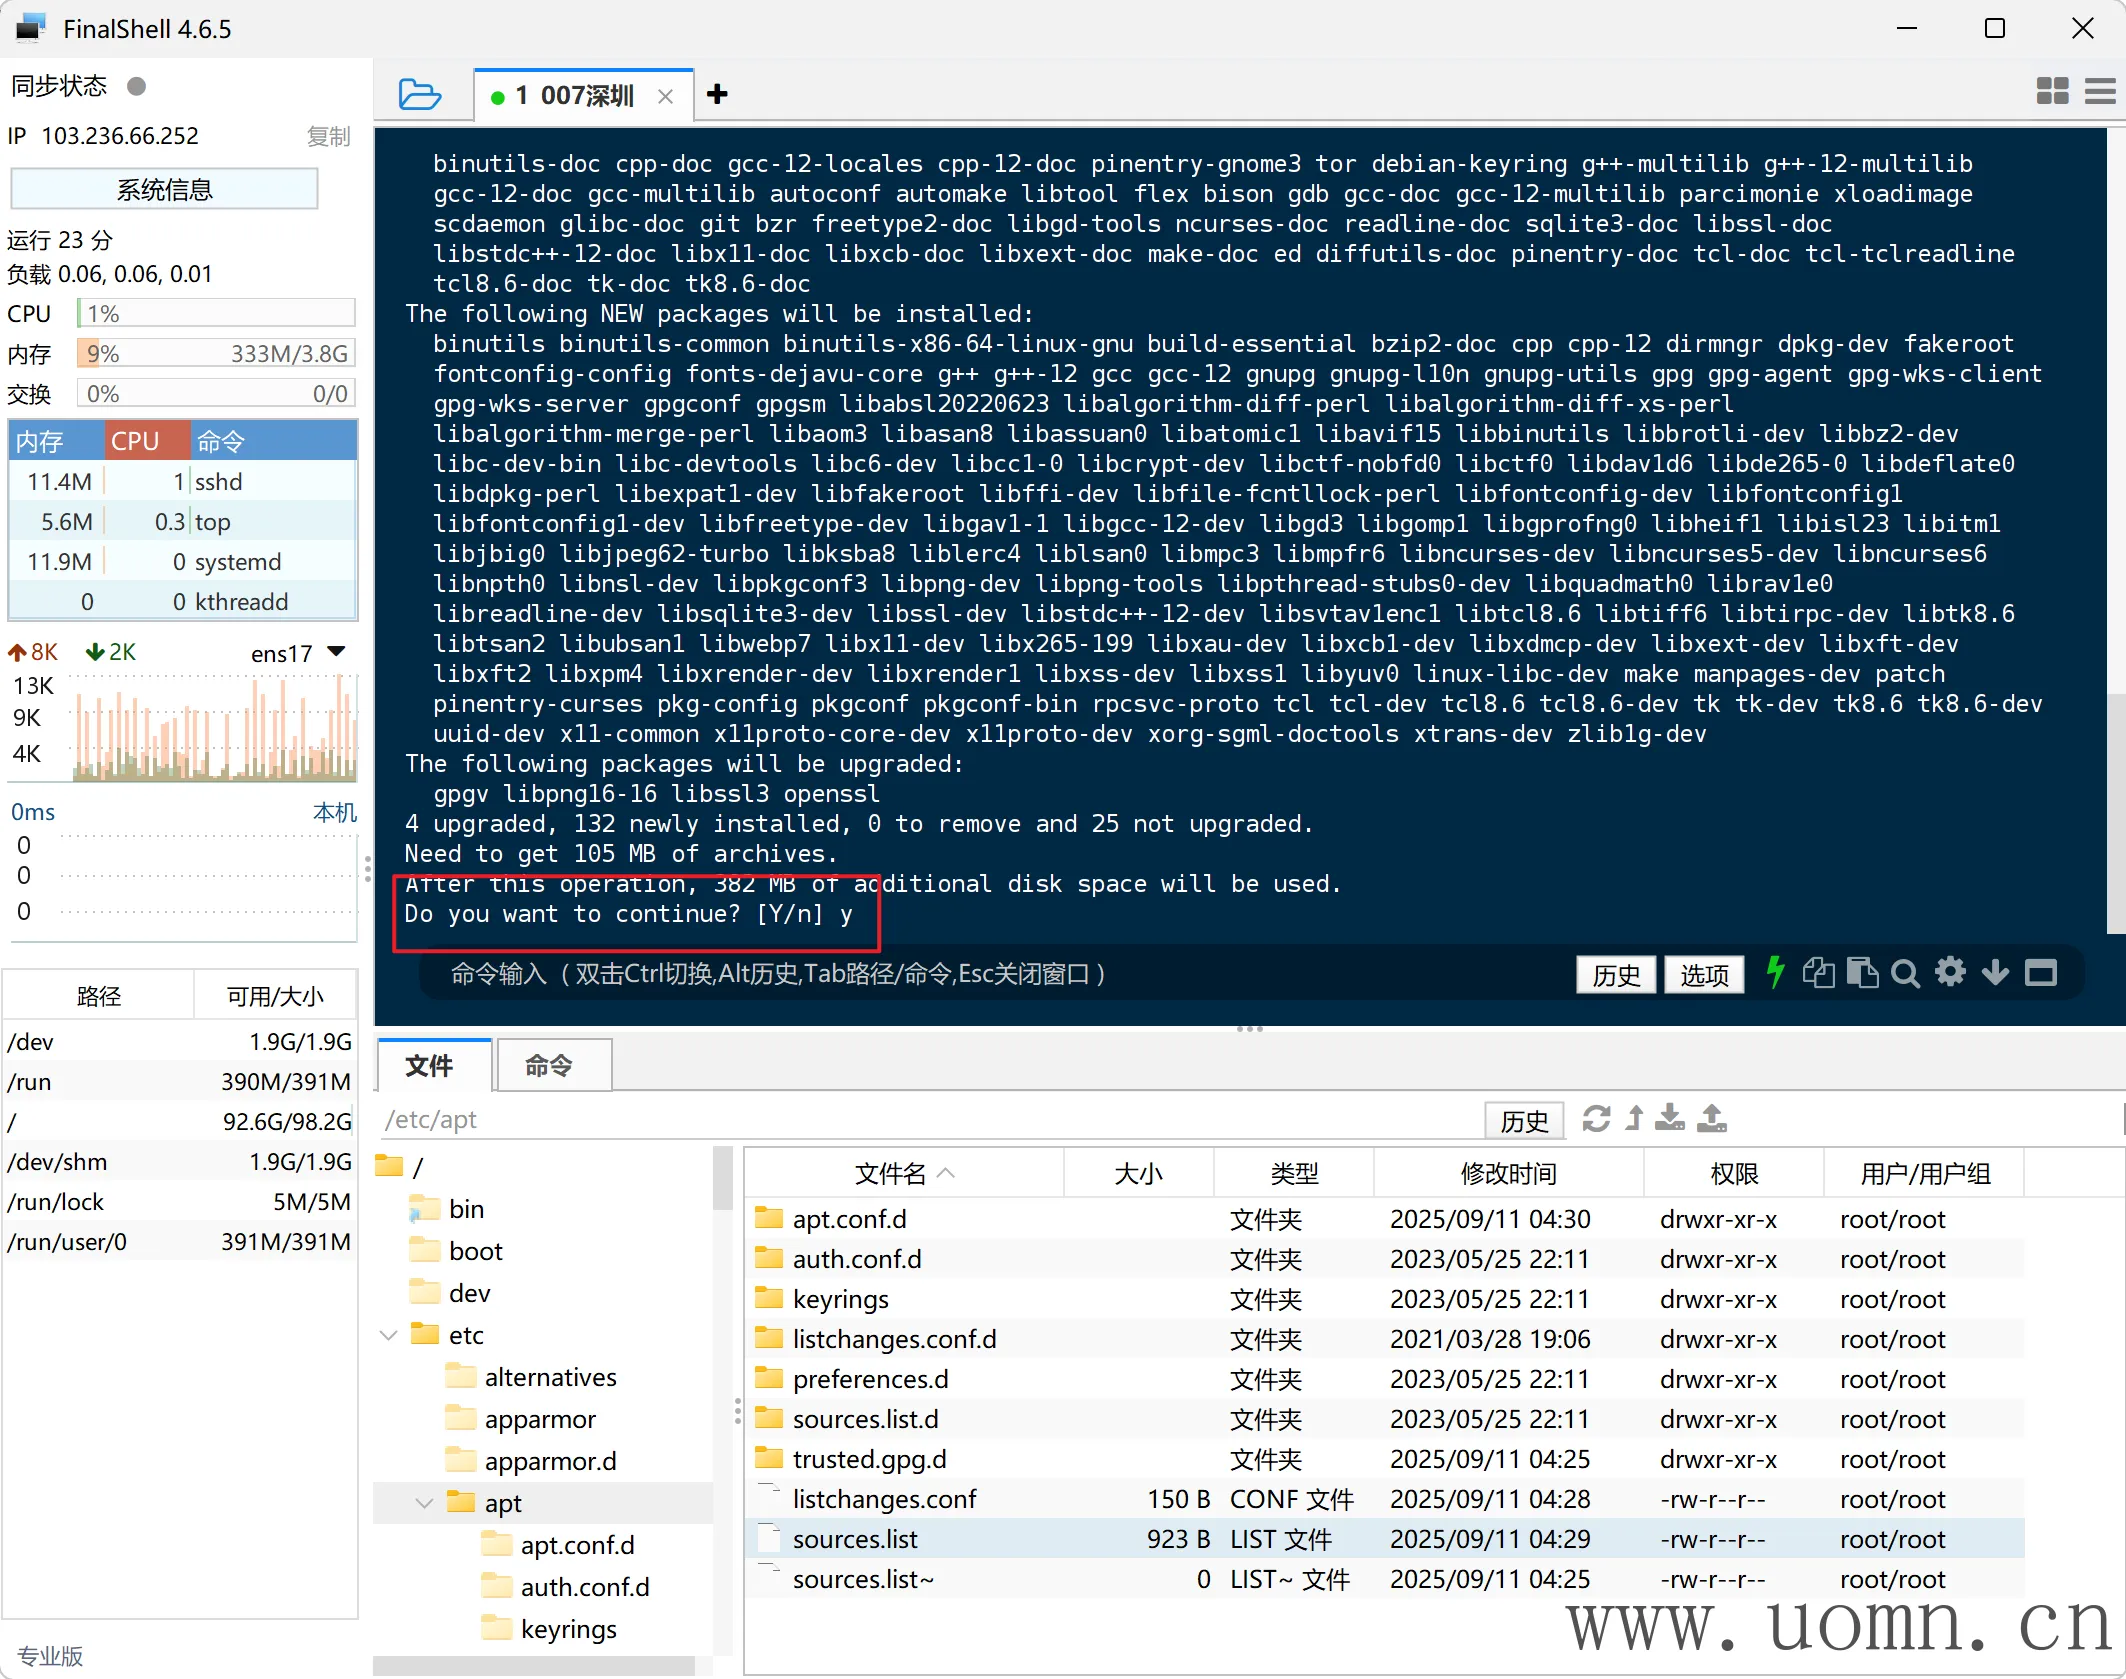Refresh the file list in the file panel
2126x1679 pixels.
tap(1596, 1118)
